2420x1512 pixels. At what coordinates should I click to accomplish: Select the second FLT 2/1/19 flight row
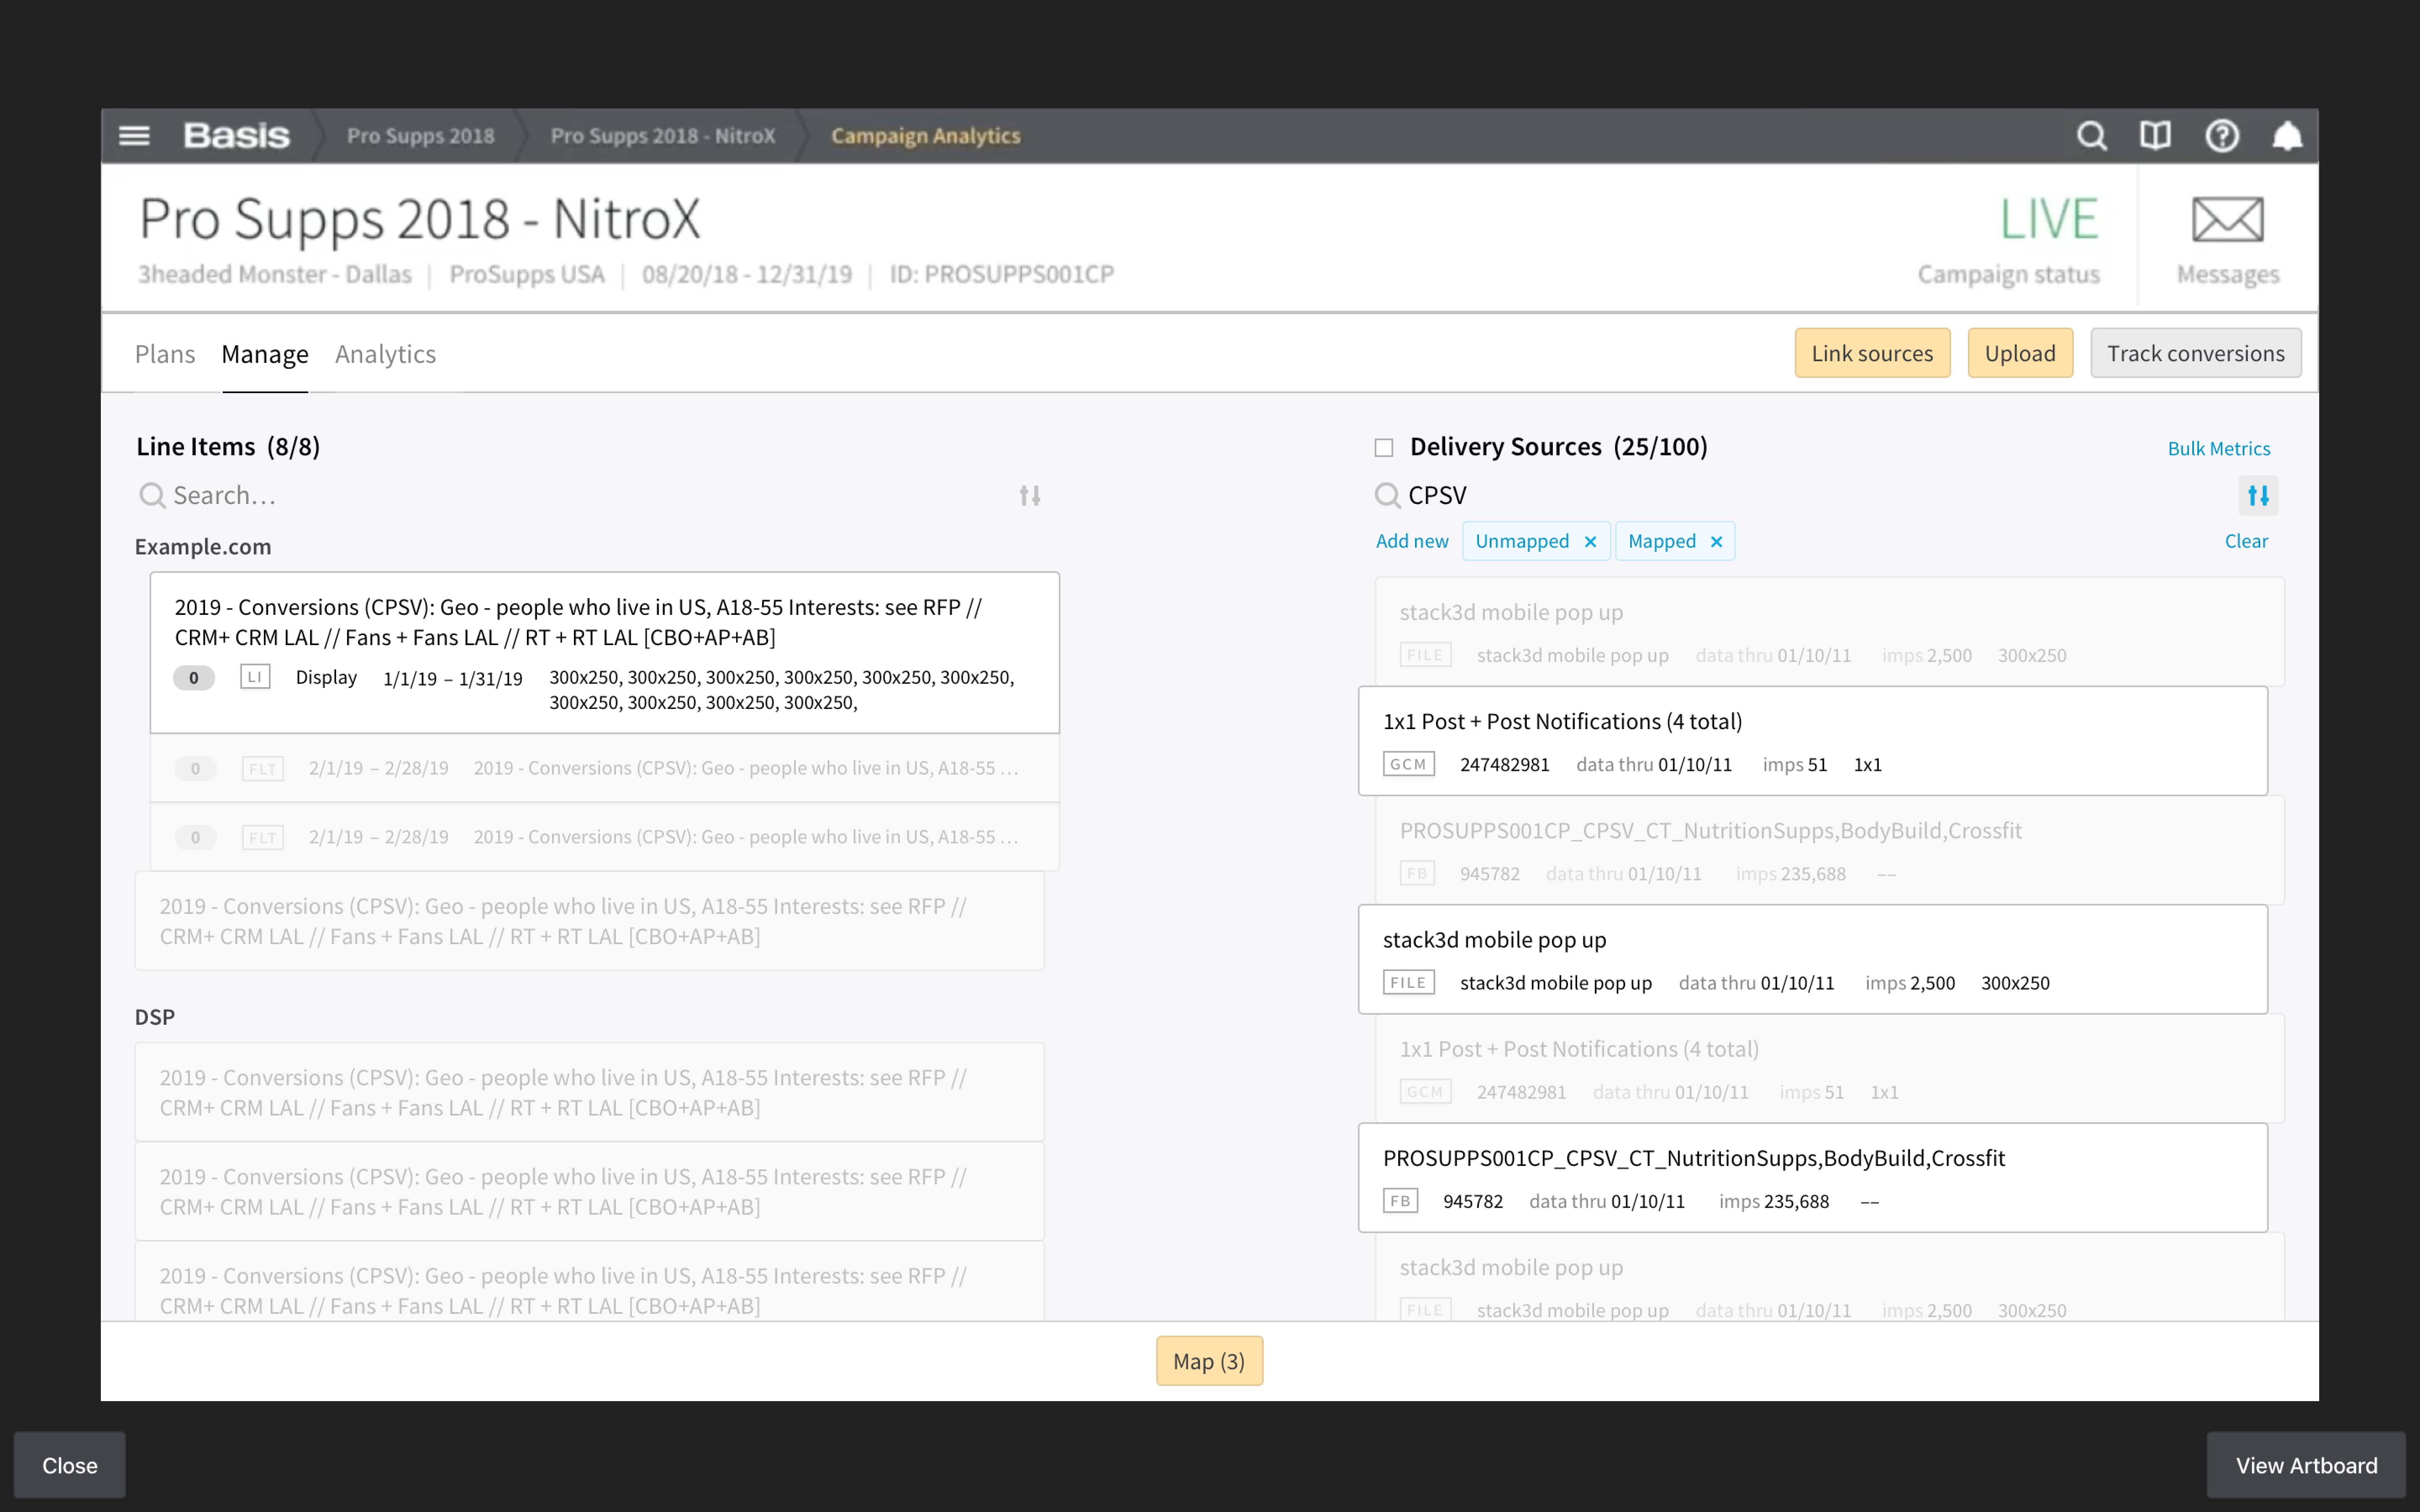[x=605, y=837]
